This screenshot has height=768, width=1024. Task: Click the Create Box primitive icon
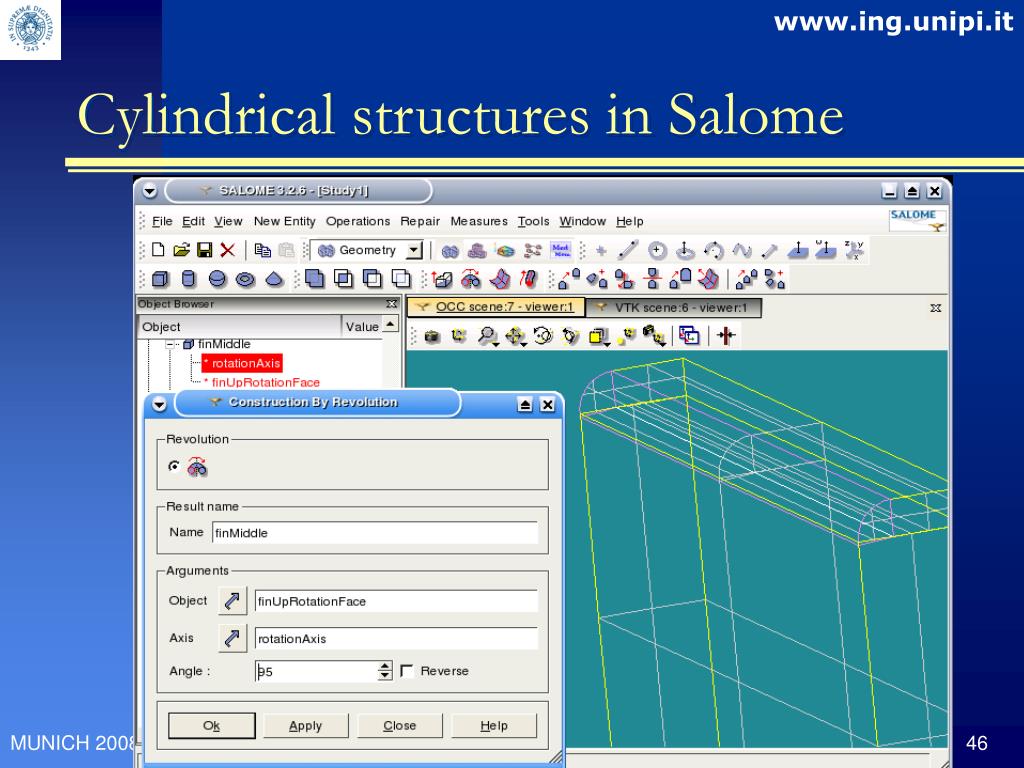pyautogui.click(x=160, y=280)
